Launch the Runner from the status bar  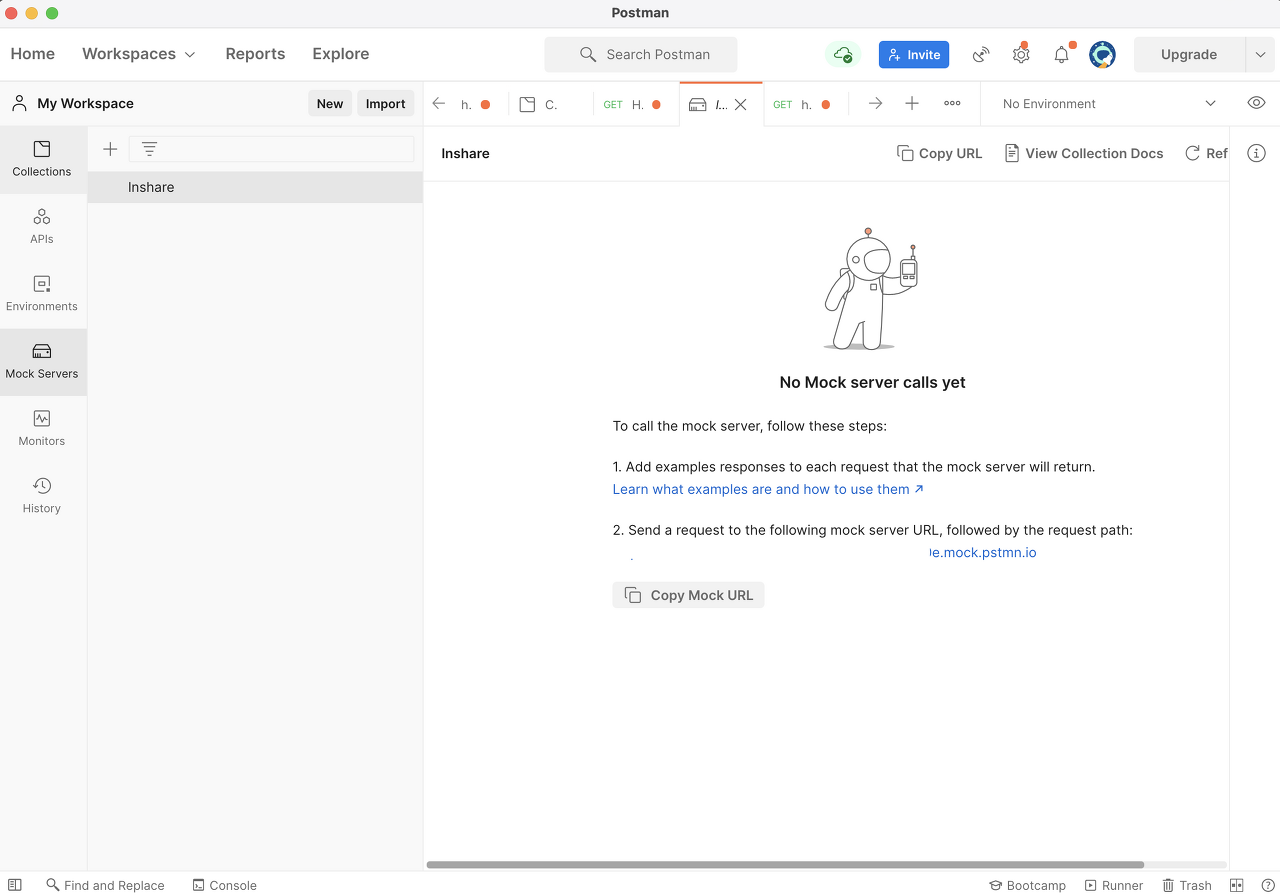pyautogui.click(x=1114, y=885)
